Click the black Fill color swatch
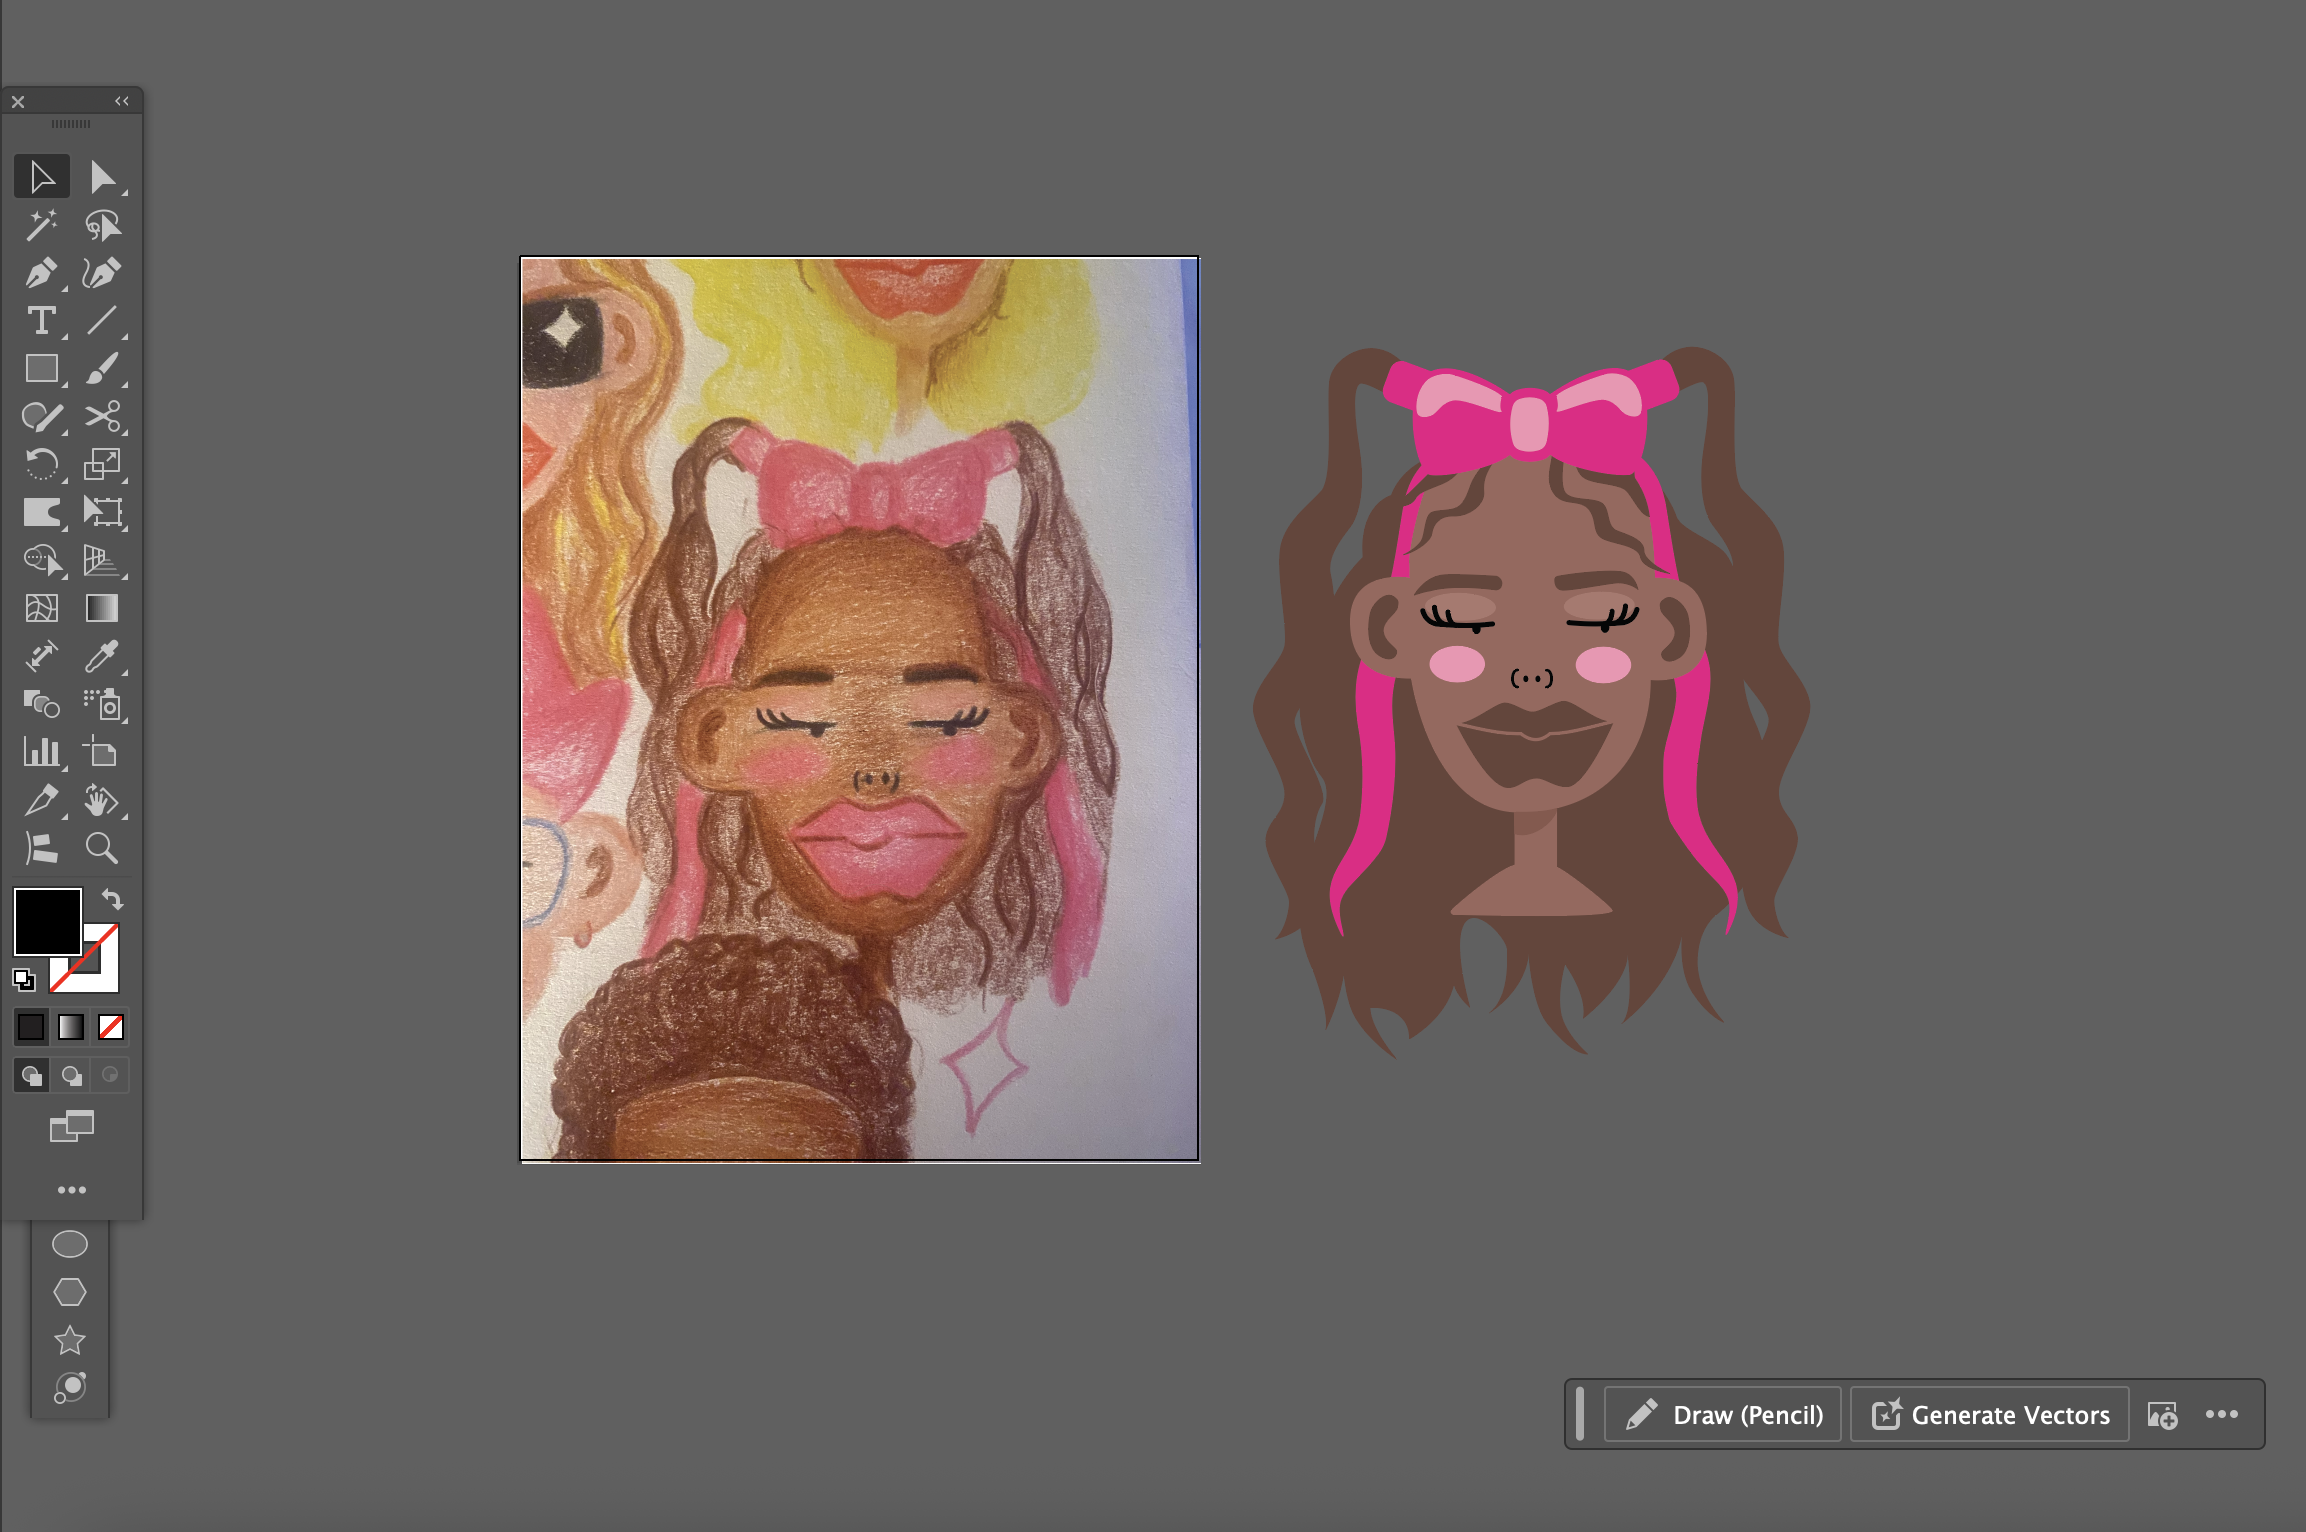The width and height of the screenshot is (2306, 1532). point(46,920)
